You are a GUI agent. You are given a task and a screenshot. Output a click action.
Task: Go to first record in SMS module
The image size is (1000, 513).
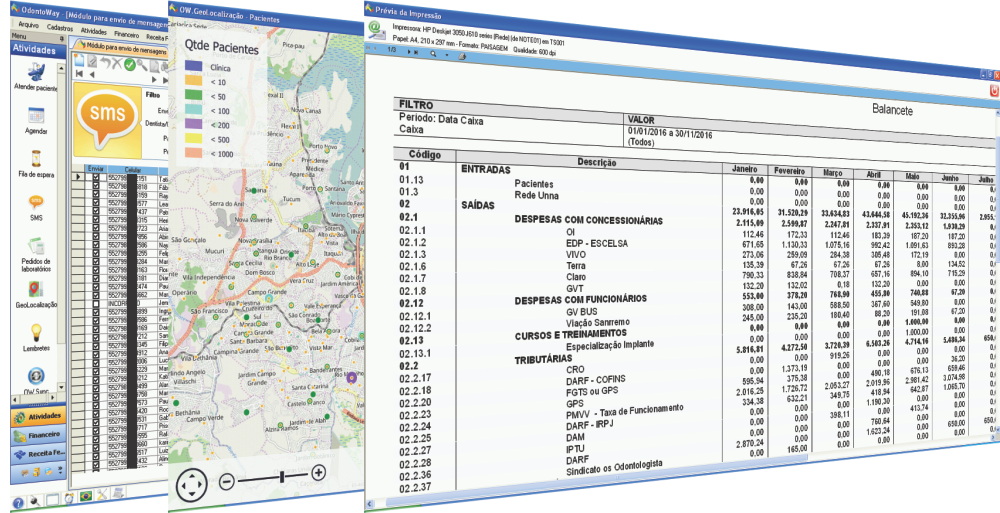point(80,73)
